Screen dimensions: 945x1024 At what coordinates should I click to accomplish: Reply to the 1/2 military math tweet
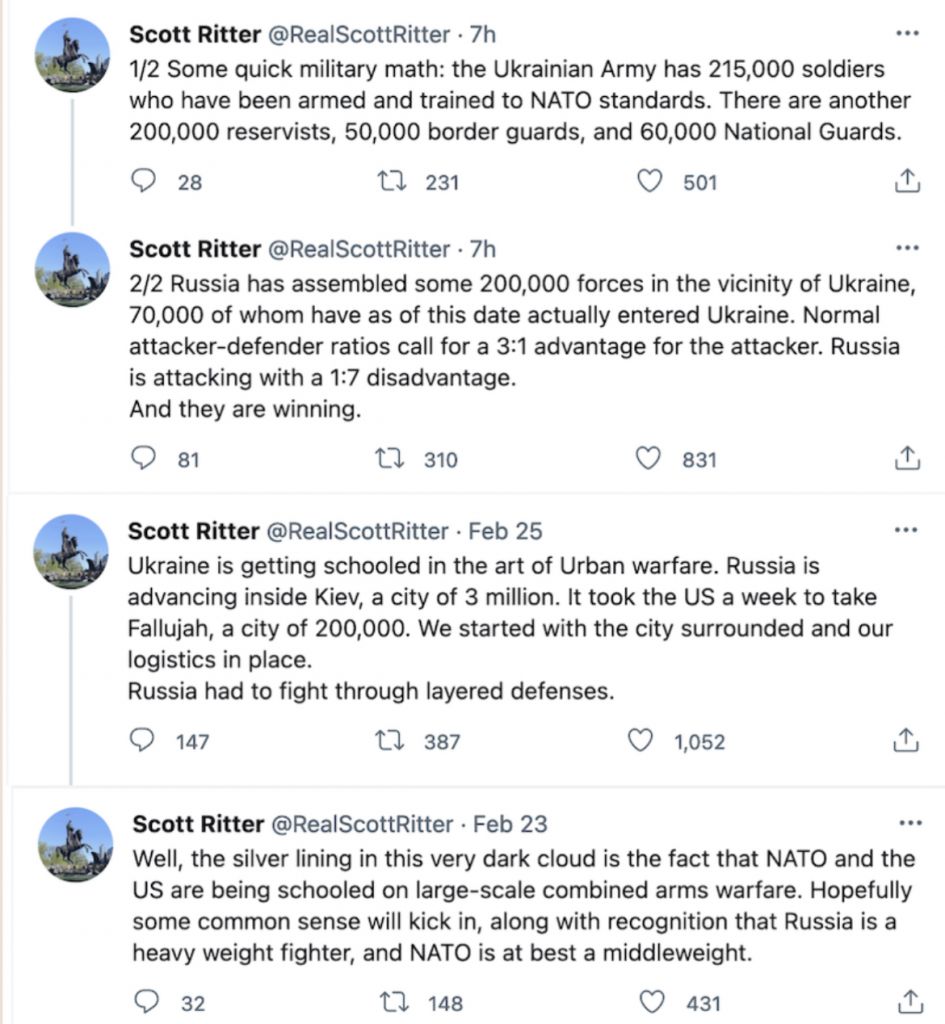[143, 181]
